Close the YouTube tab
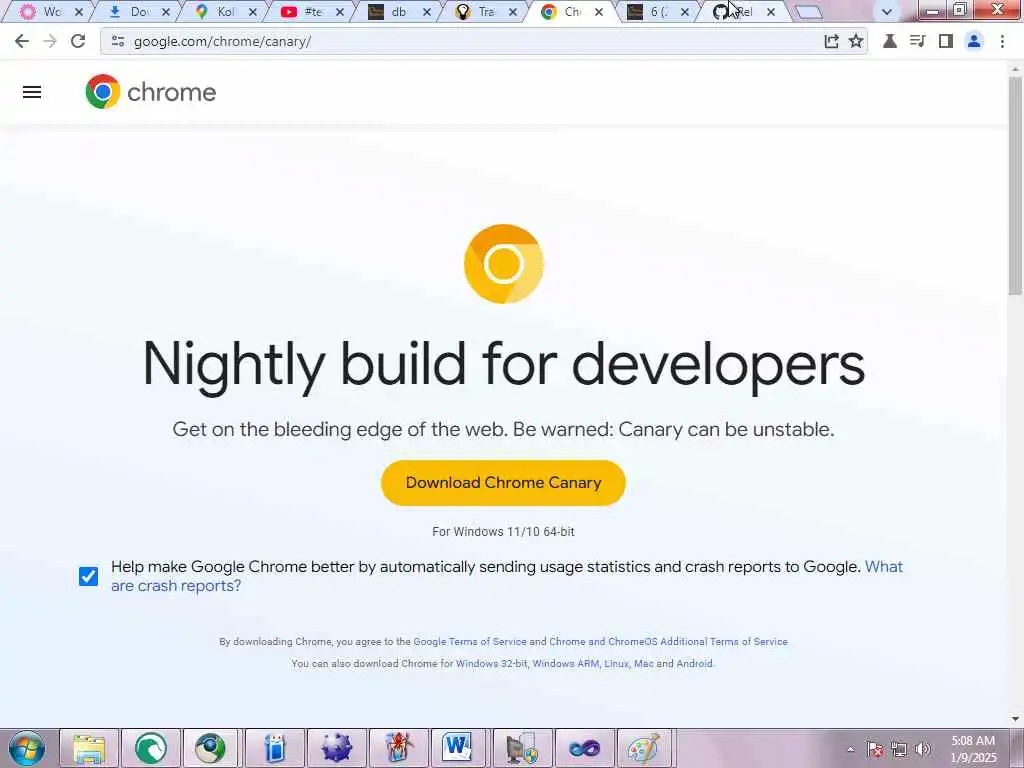 (340, 12)
